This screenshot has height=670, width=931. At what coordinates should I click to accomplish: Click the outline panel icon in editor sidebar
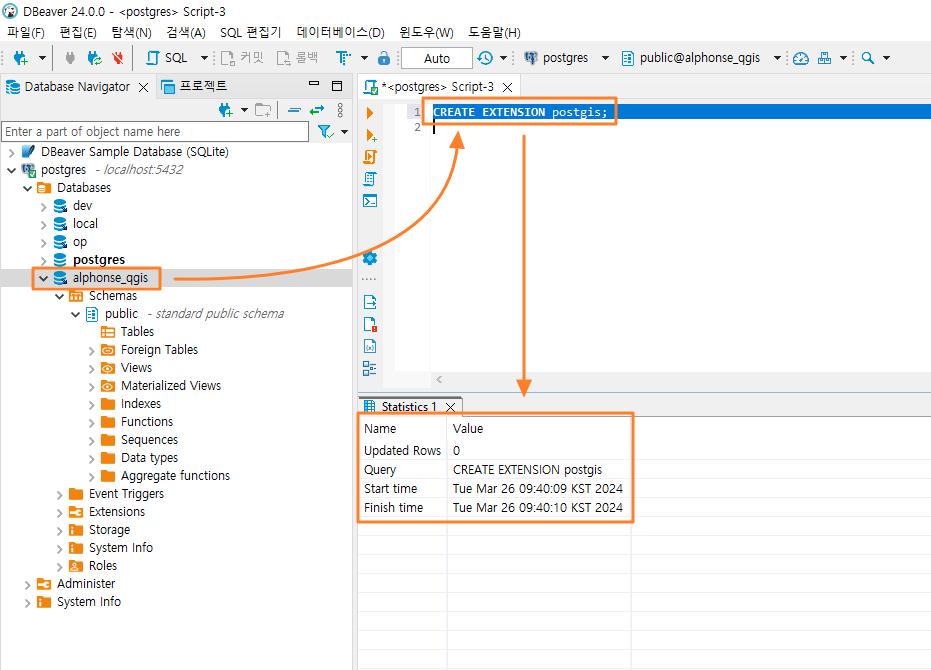pyautogui.click(x=369, y=368)
